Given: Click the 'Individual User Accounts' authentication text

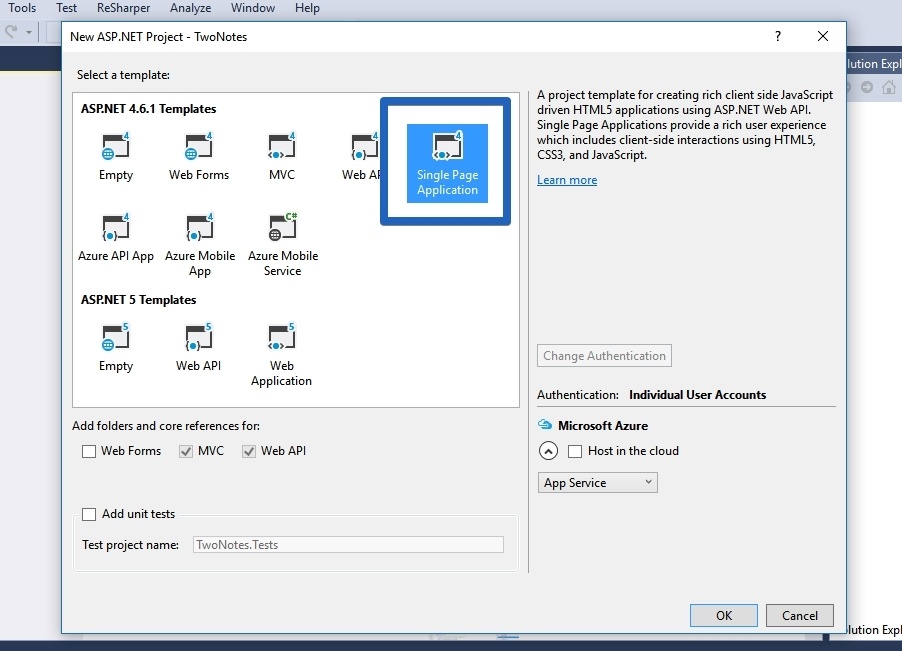Looking at the screenshot, I should coord(697,395).
